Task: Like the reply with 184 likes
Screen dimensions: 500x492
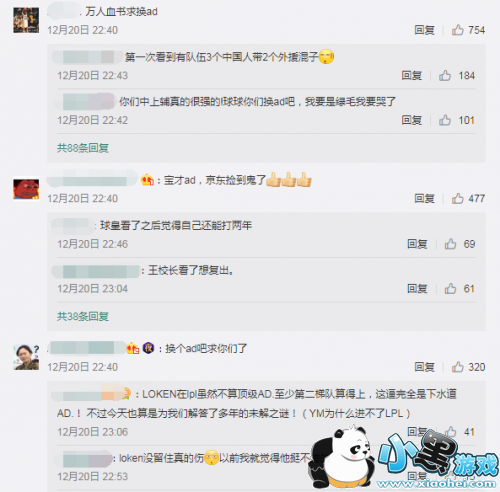Action: [445, 75]
